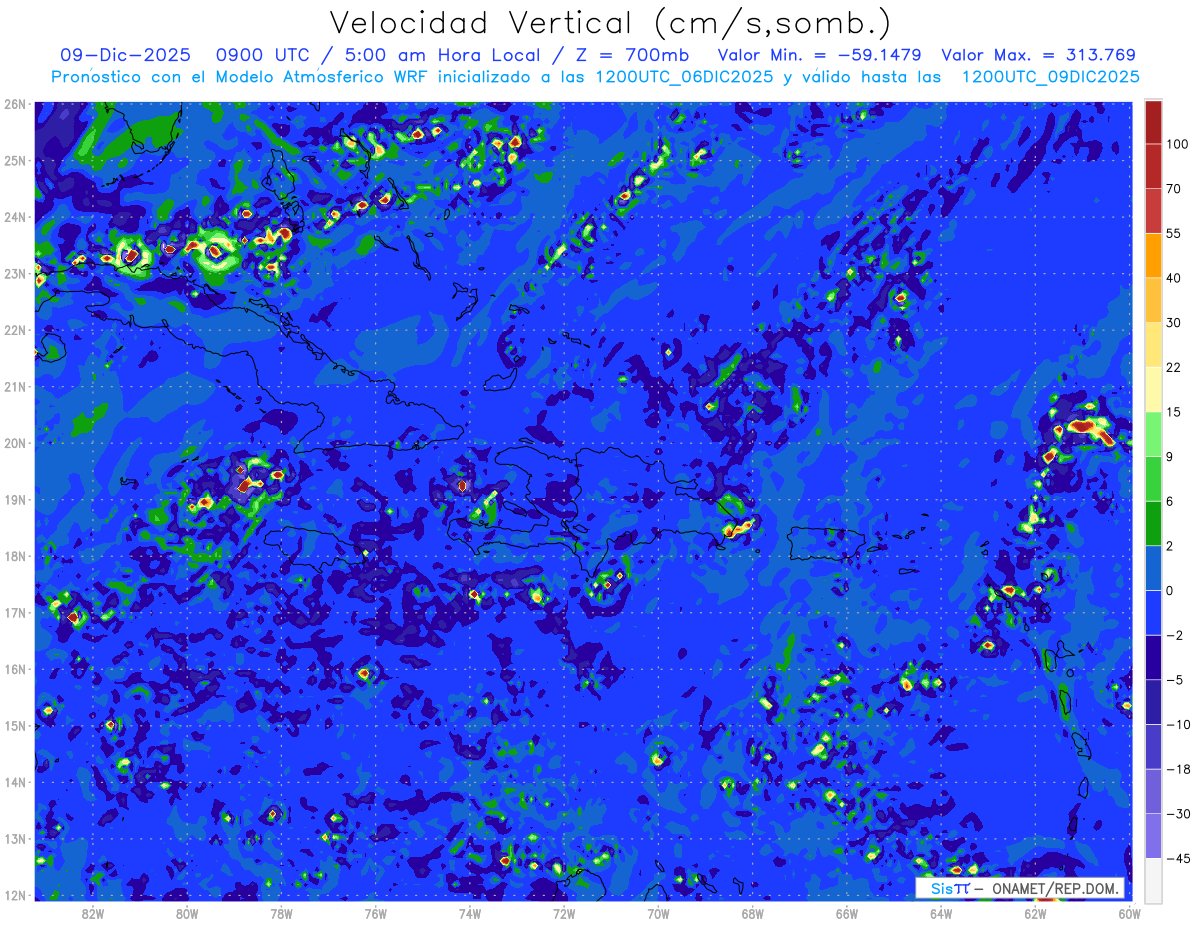1200x927 pixels.
Task: Click the longitude label "76W"
Action: pos(375,913)
